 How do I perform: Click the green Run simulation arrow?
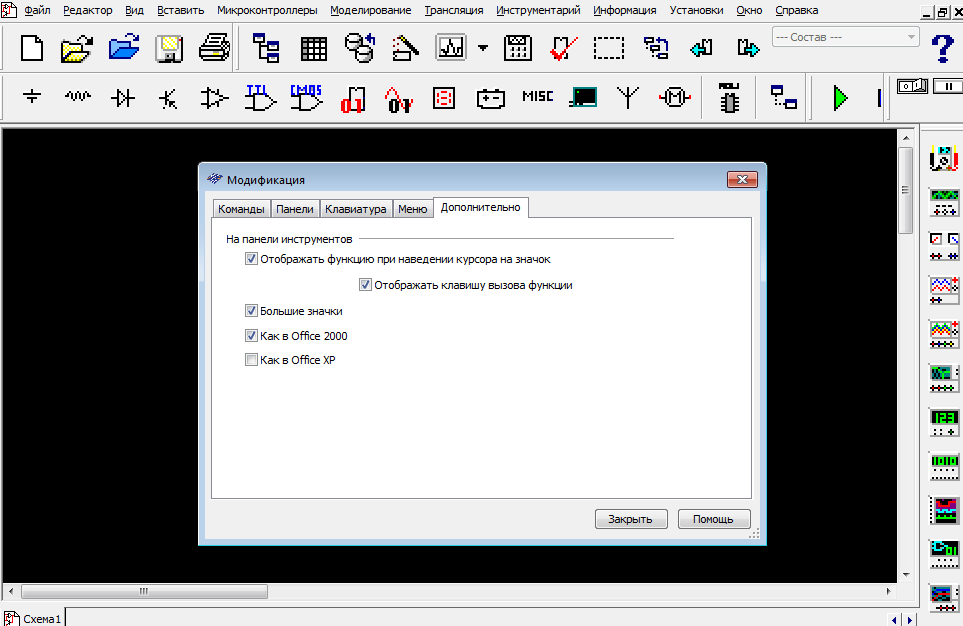(x=840, y=98)
